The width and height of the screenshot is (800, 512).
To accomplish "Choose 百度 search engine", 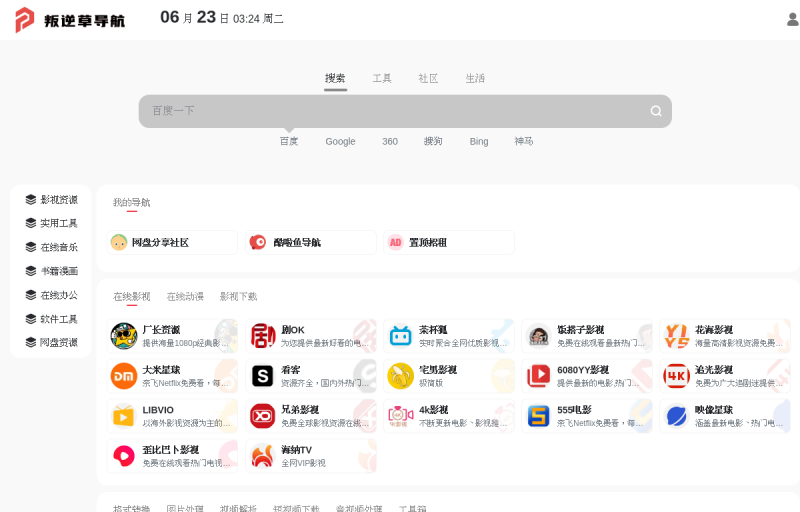I will [289, 141].
